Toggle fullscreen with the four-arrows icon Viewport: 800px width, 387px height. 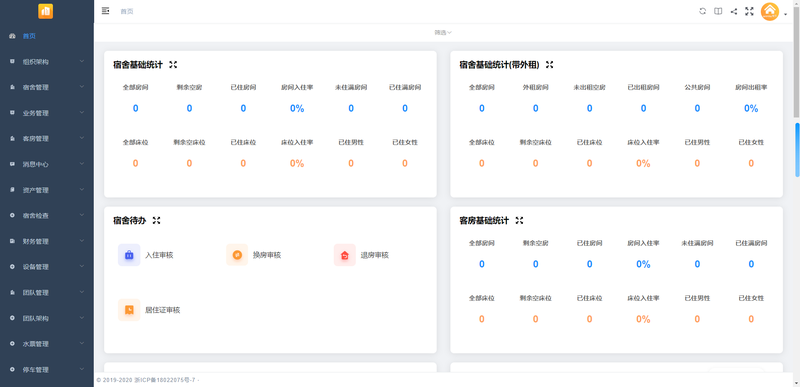click(749, 11)
